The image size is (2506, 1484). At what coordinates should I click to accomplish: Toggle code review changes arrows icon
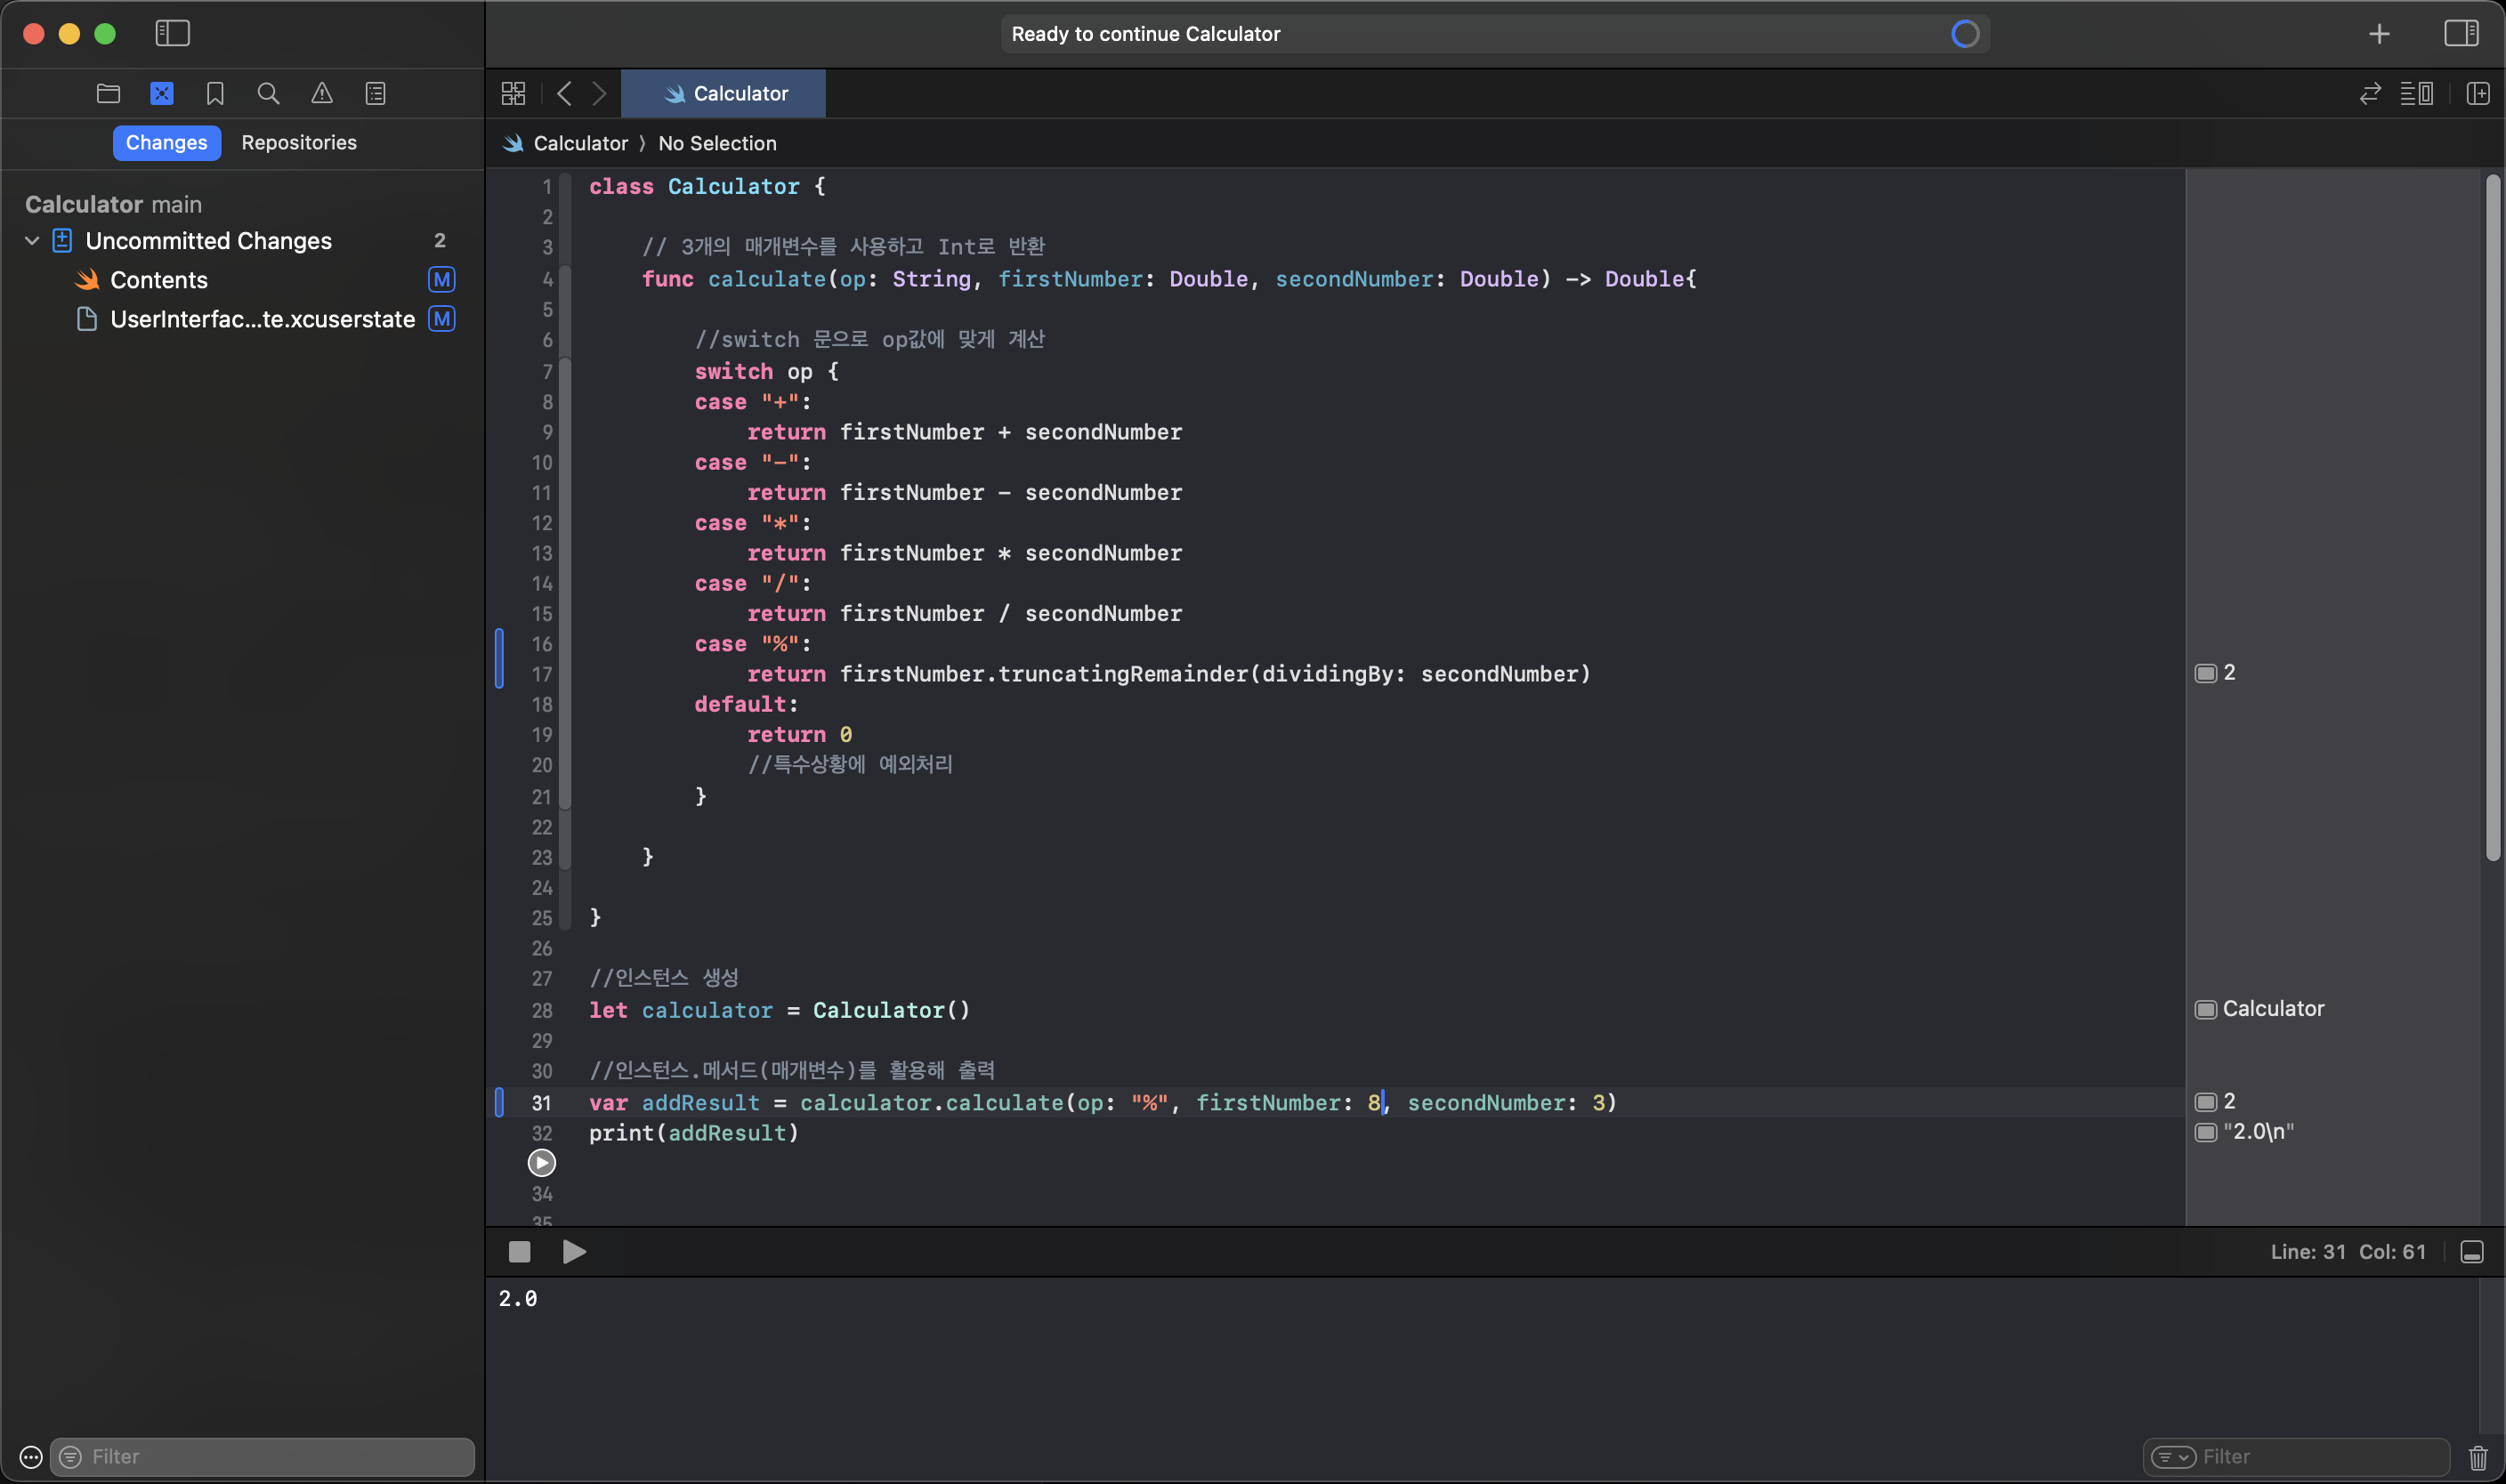(2370, 93)
